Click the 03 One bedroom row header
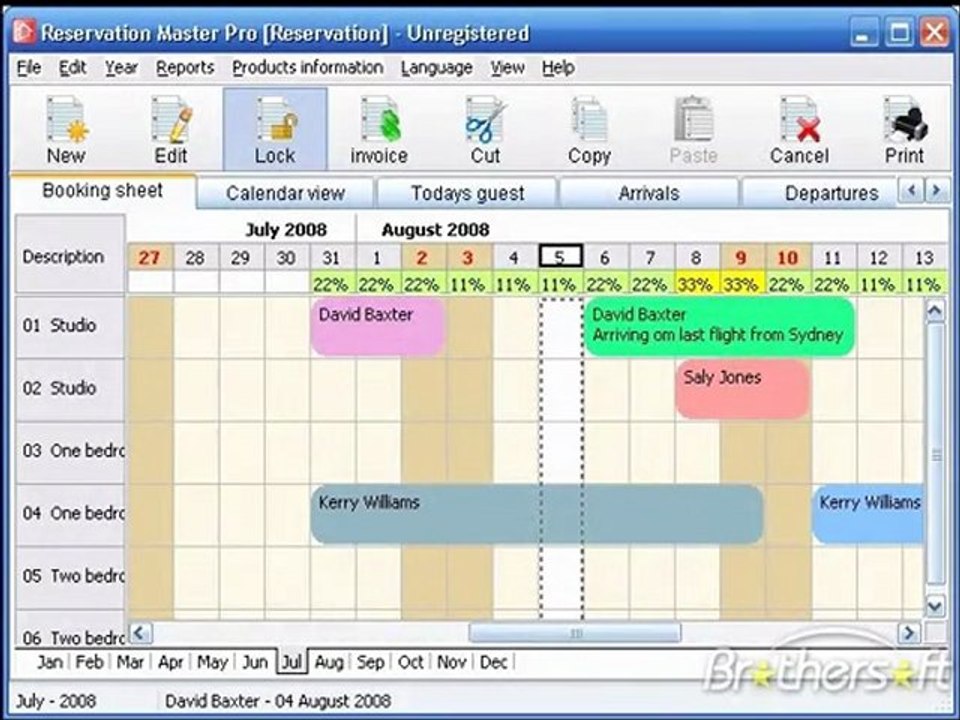Viewport: 960px width, 720px height. [70, 451]
